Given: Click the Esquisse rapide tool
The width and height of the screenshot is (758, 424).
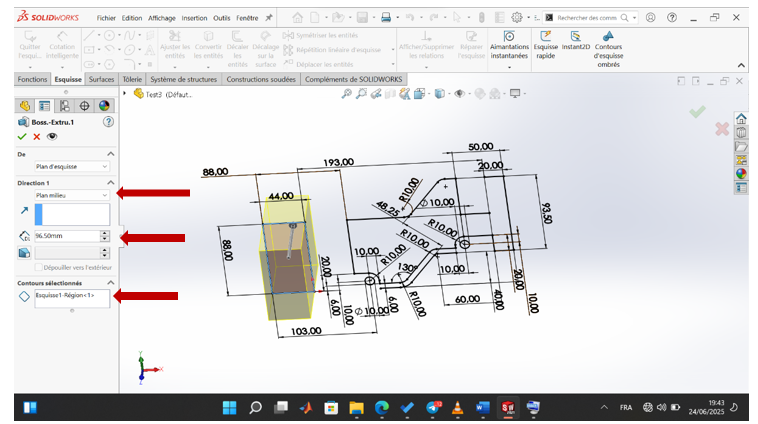Looking at the screenshot, I should pyautogui.click(x=546, y=38).
